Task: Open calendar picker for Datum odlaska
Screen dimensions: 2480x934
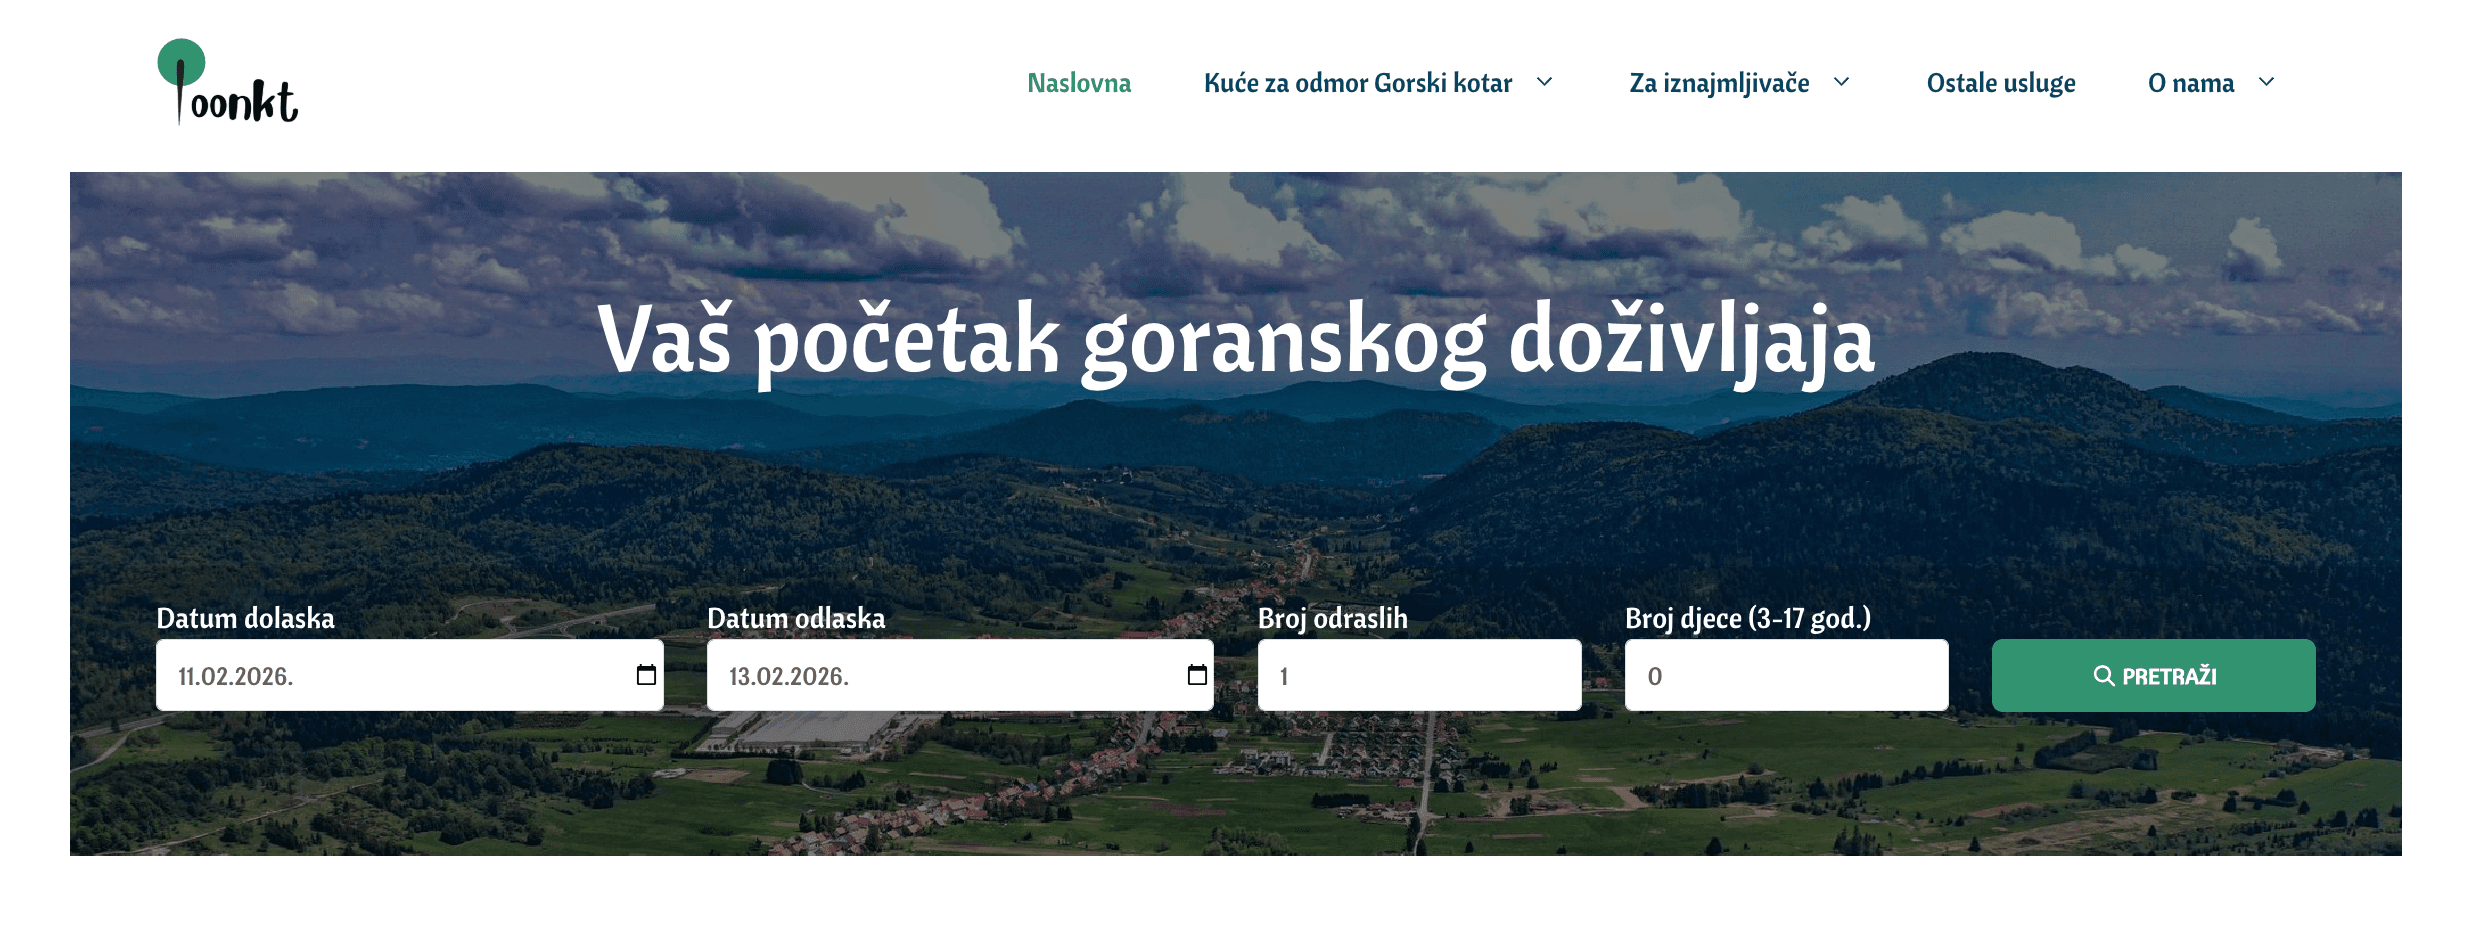Action: coord(1197,675)
